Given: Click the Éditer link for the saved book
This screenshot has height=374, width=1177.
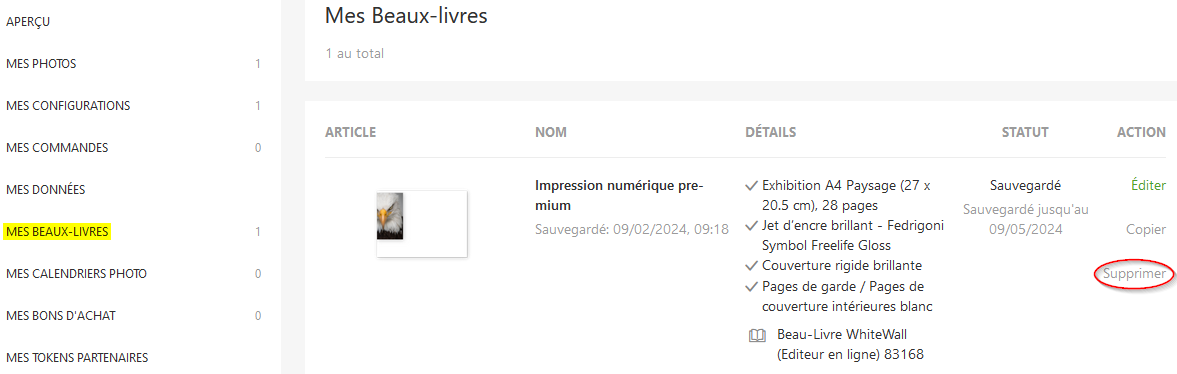Looking at the screenshot, I should click(1148, 185).
